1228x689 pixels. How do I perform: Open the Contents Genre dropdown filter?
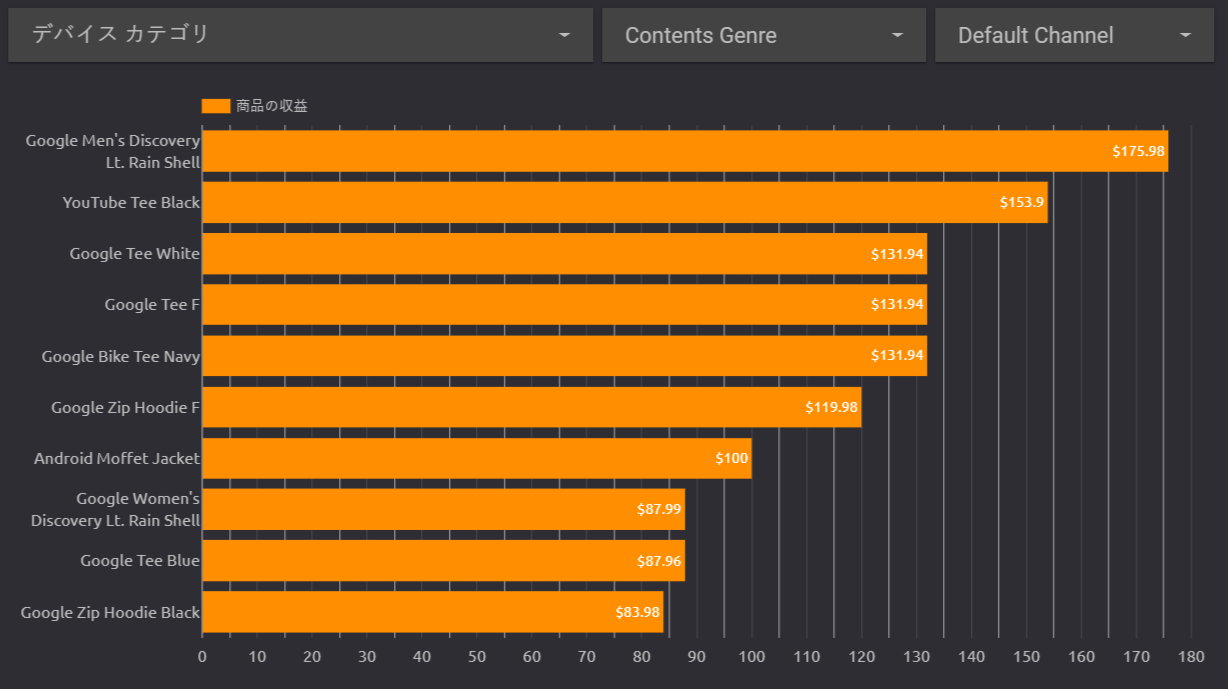(764, 35)
